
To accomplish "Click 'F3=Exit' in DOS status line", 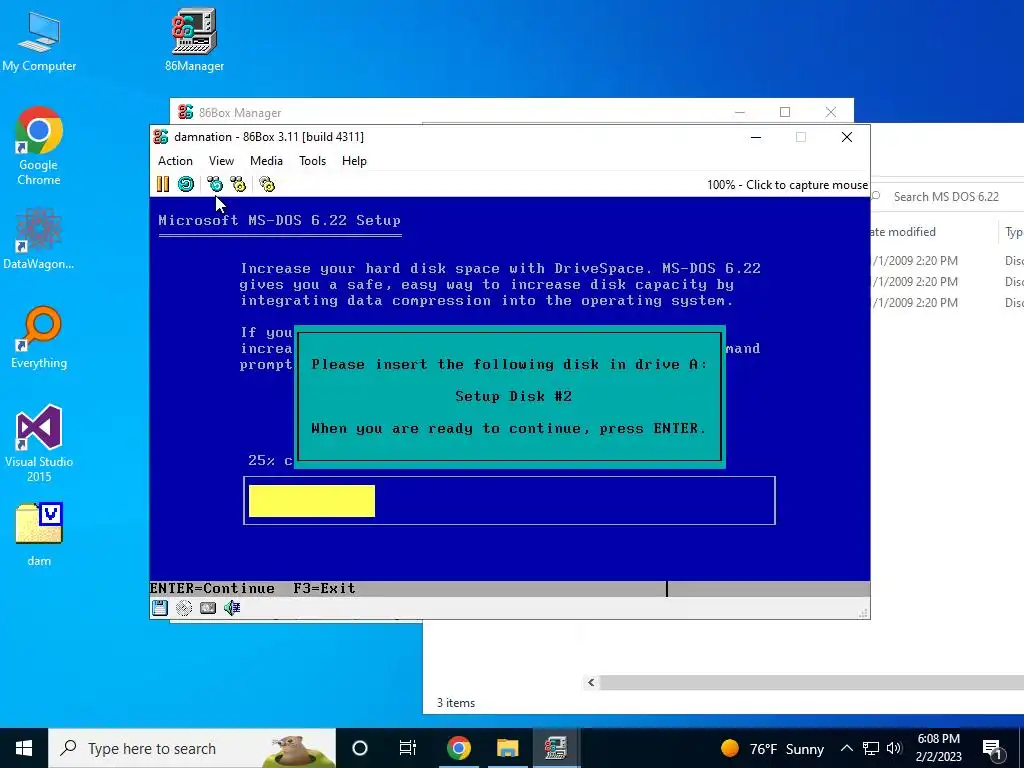I will [x=324, y=588].
